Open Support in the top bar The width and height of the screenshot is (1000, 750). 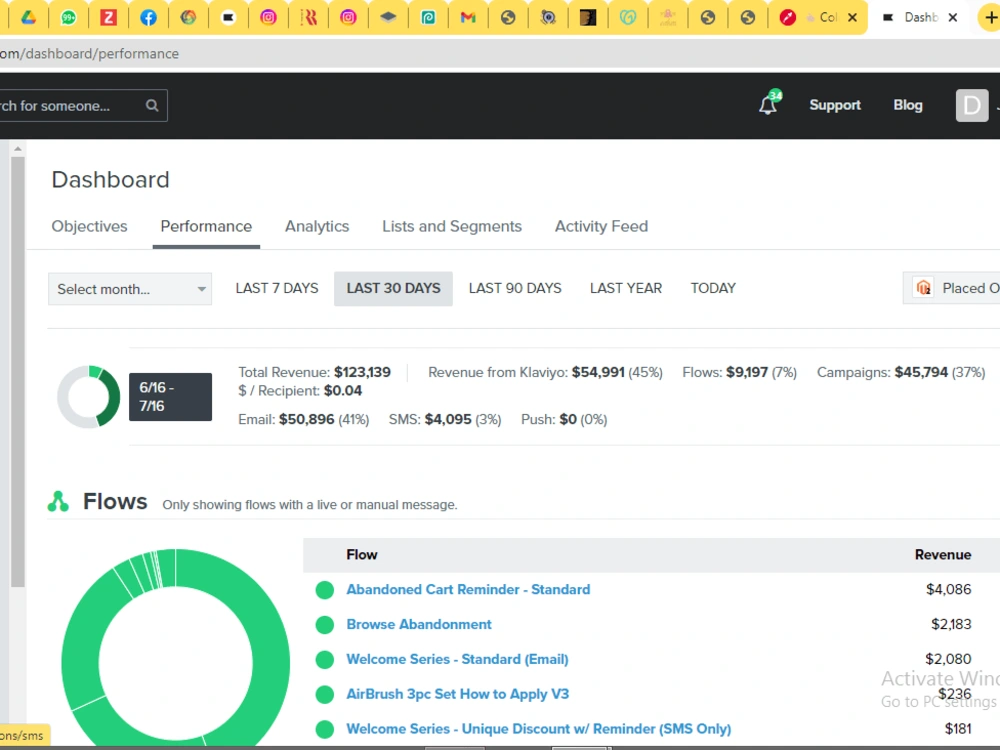[x=835, y=105]
